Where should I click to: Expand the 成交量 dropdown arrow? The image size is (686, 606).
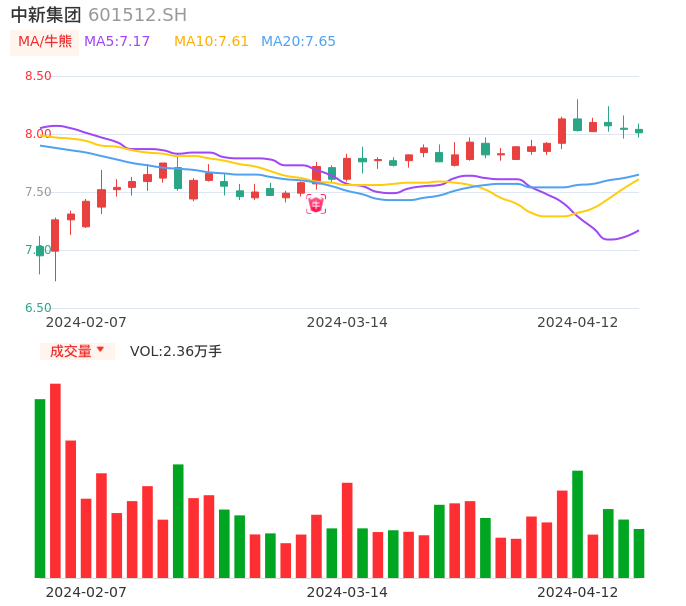[100, 350]
